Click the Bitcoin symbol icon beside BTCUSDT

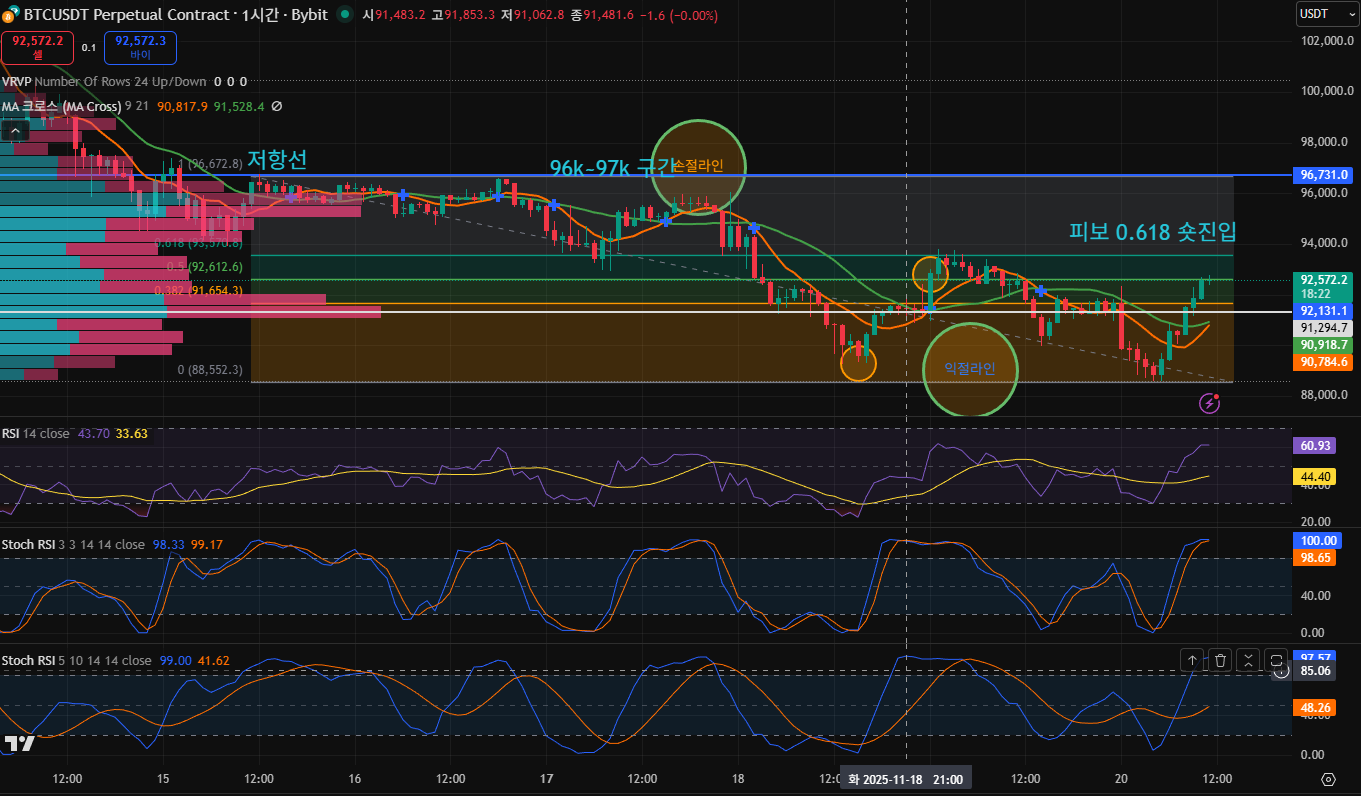[x=11, y=15]
